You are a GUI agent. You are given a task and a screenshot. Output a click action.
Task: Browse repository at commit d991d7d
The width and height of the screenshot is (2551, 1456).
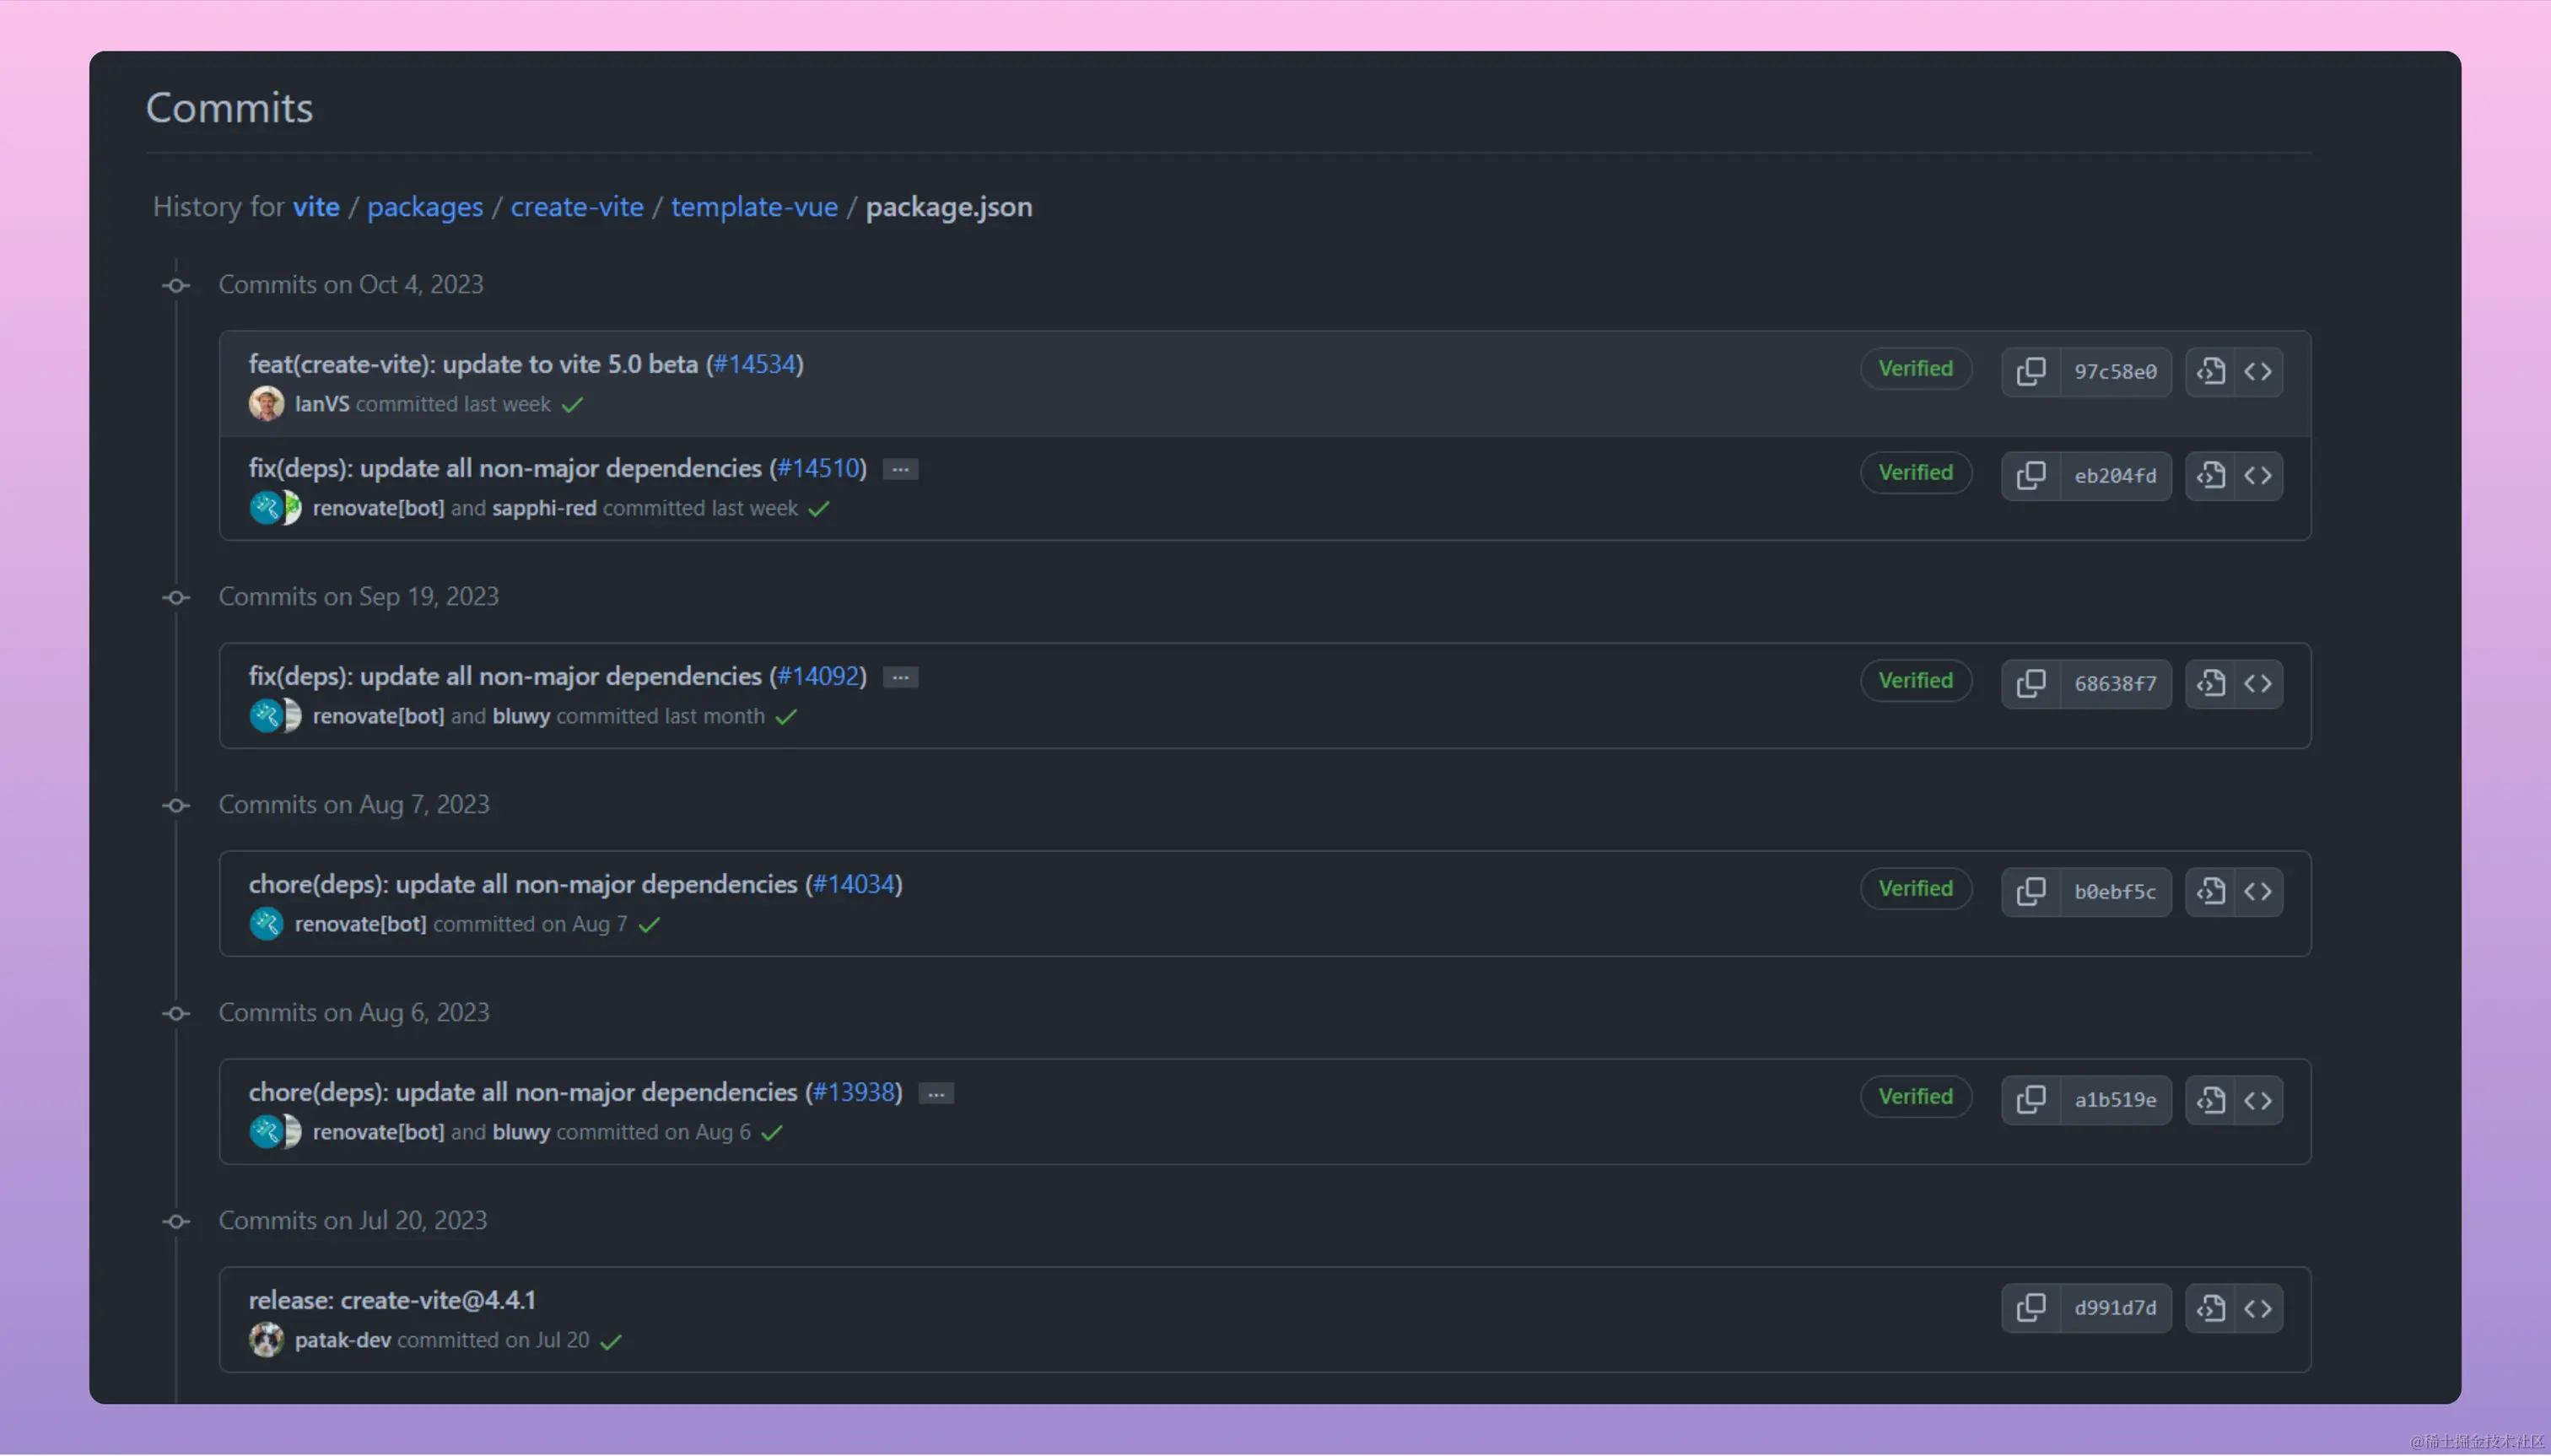coord(2258,1308)
